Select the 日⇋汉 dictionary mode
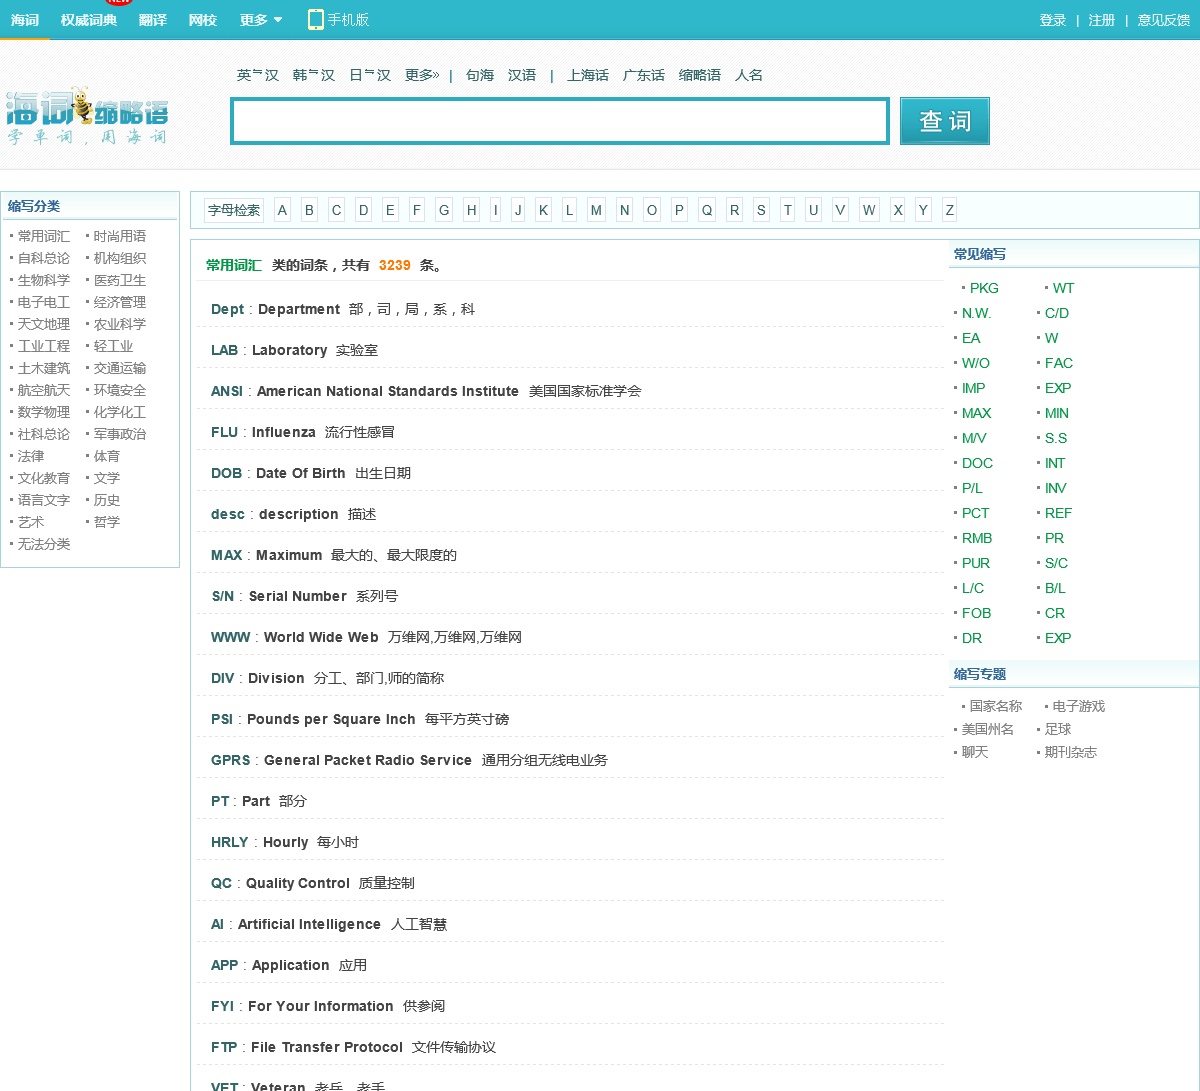 click(x=370, y=75)
